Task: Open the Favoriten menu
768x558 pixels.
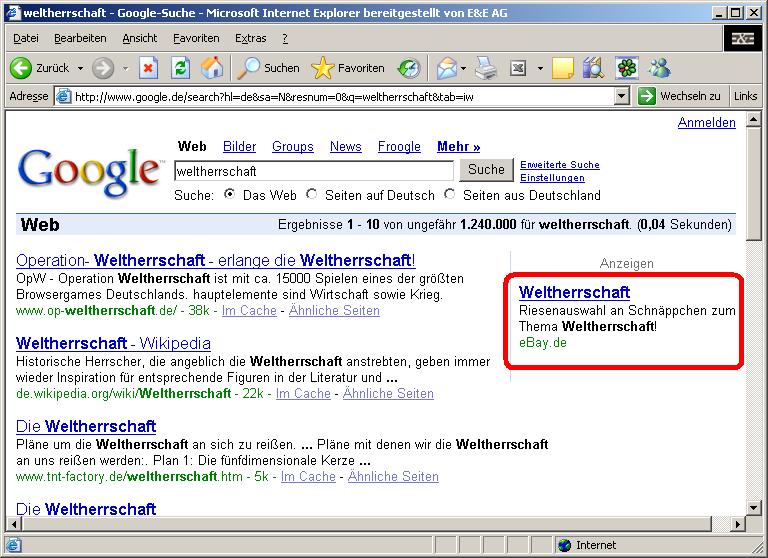Action: click(196, 38)
